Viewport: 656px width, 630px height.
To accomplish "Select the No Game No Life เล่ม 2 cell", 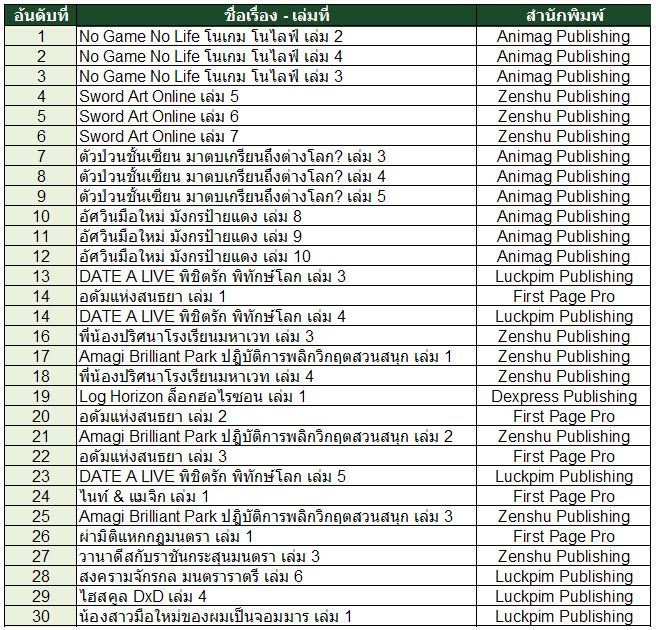I will click(277, 36).
